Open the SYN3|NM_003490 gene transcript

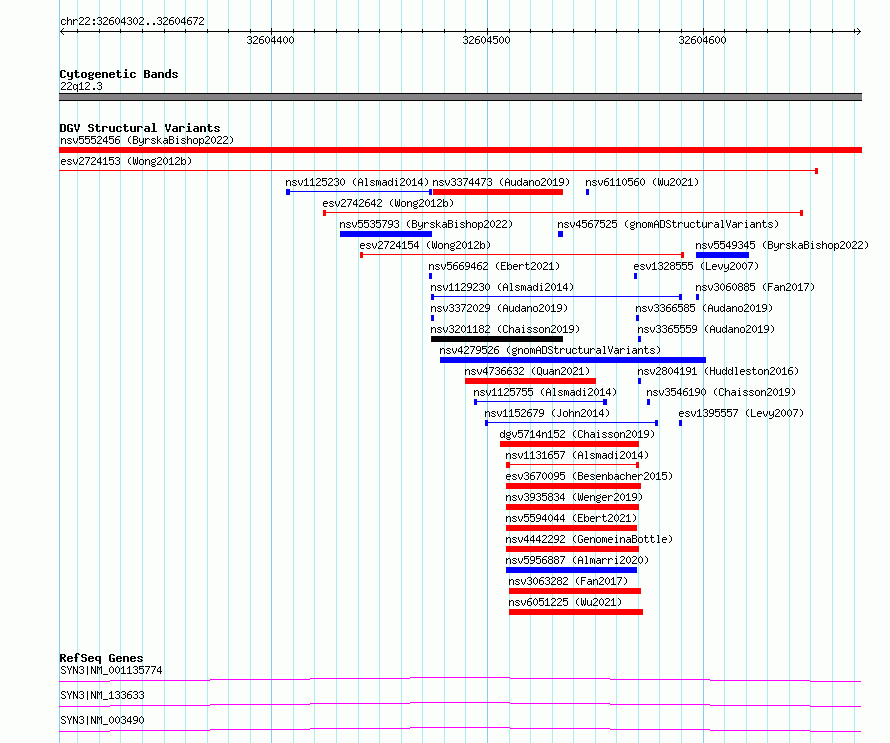(x=102, y=720)
